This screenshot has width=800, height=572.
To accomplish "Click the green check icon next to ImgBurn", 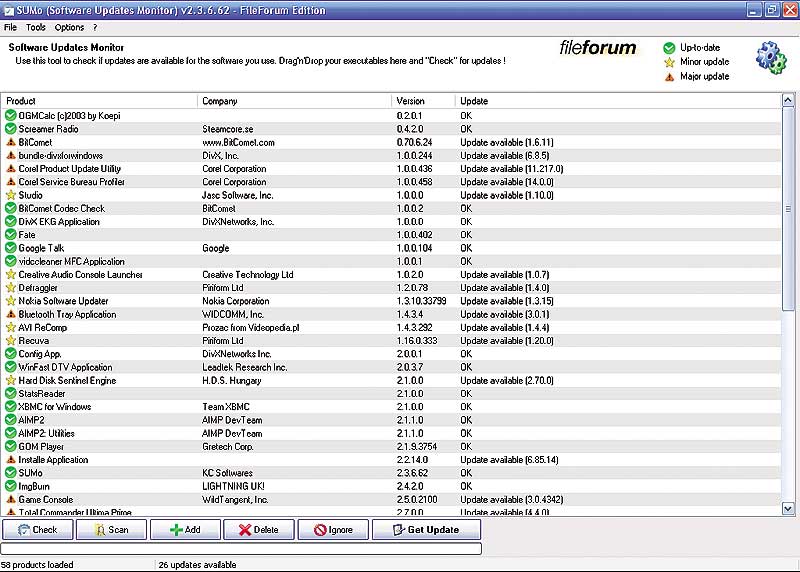I will click(x=11, y=486).
